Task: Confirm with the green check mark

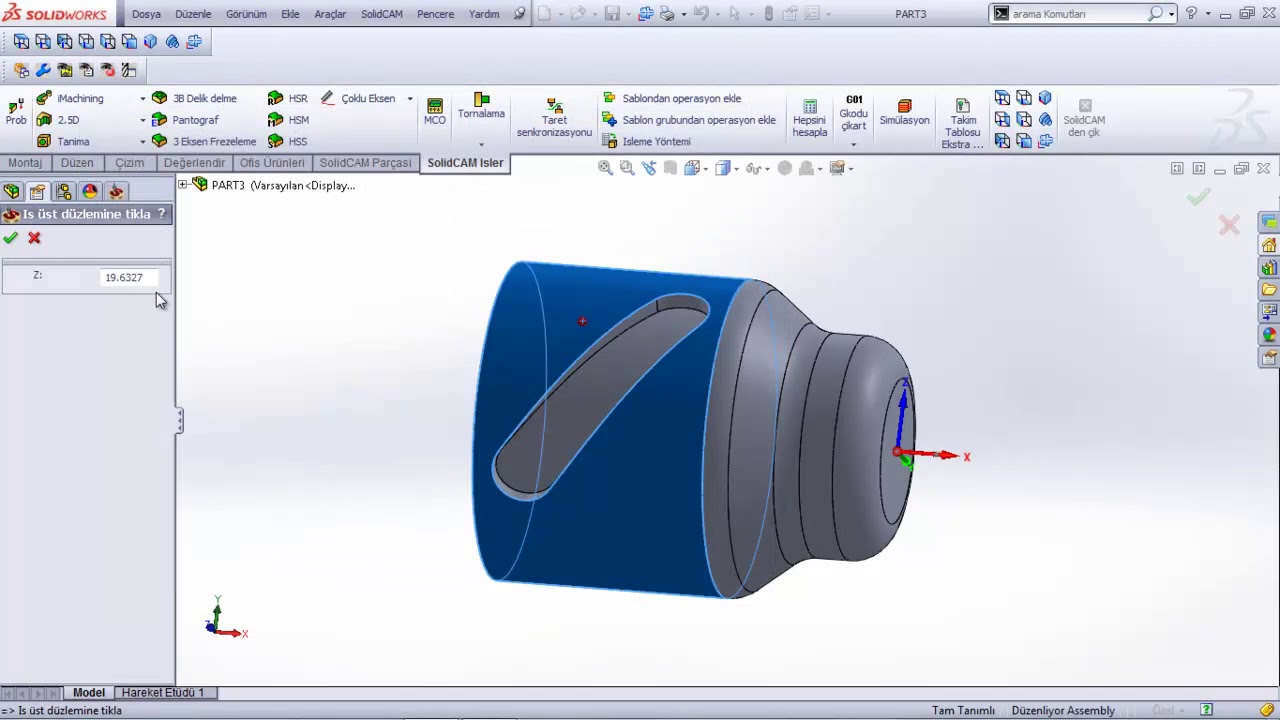Action: pyautogui.click(x=10, y=238)
